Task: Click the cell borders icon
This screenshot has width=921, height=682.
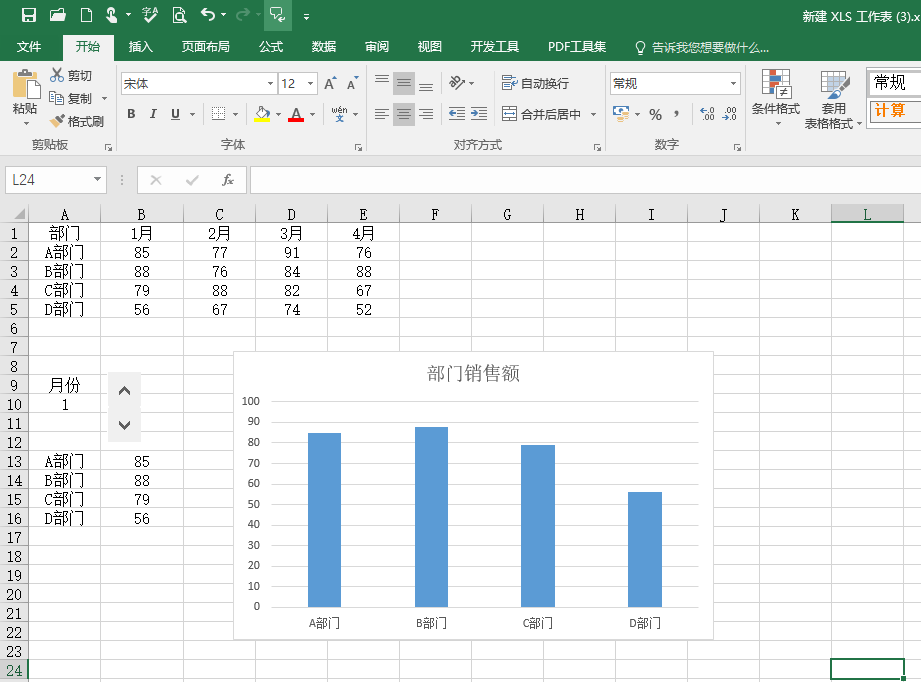Action: 219,114
